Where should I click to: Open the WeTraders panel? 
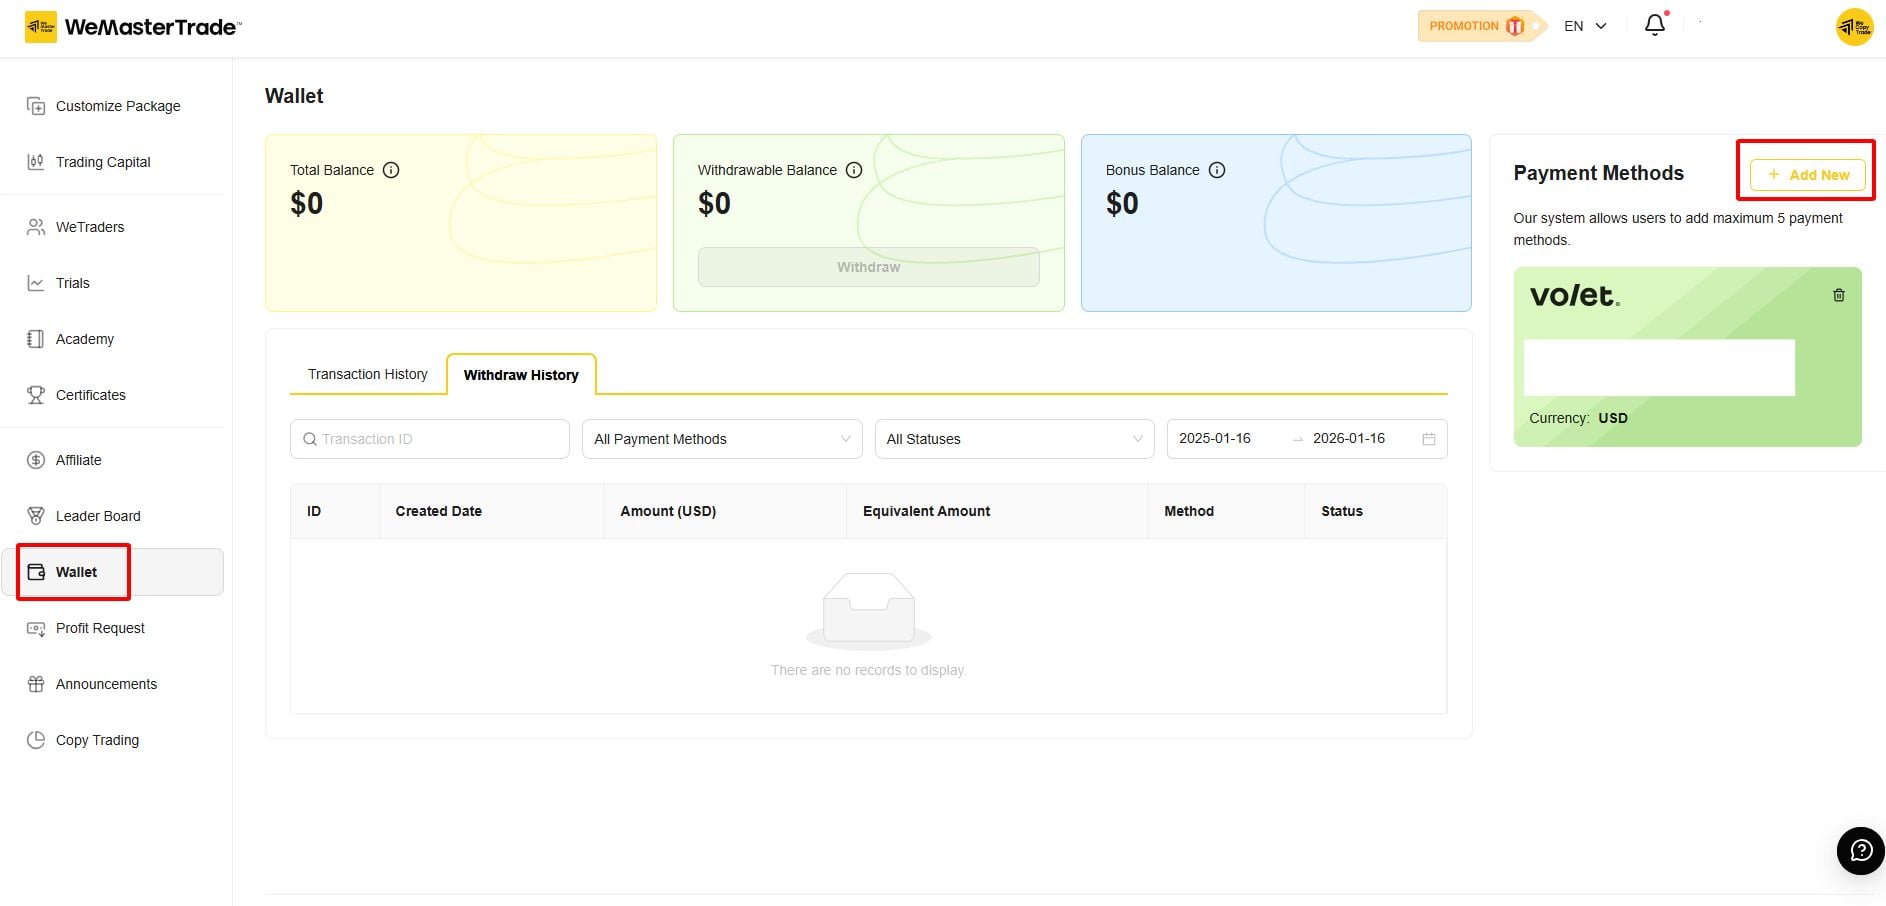pos(89,227)
